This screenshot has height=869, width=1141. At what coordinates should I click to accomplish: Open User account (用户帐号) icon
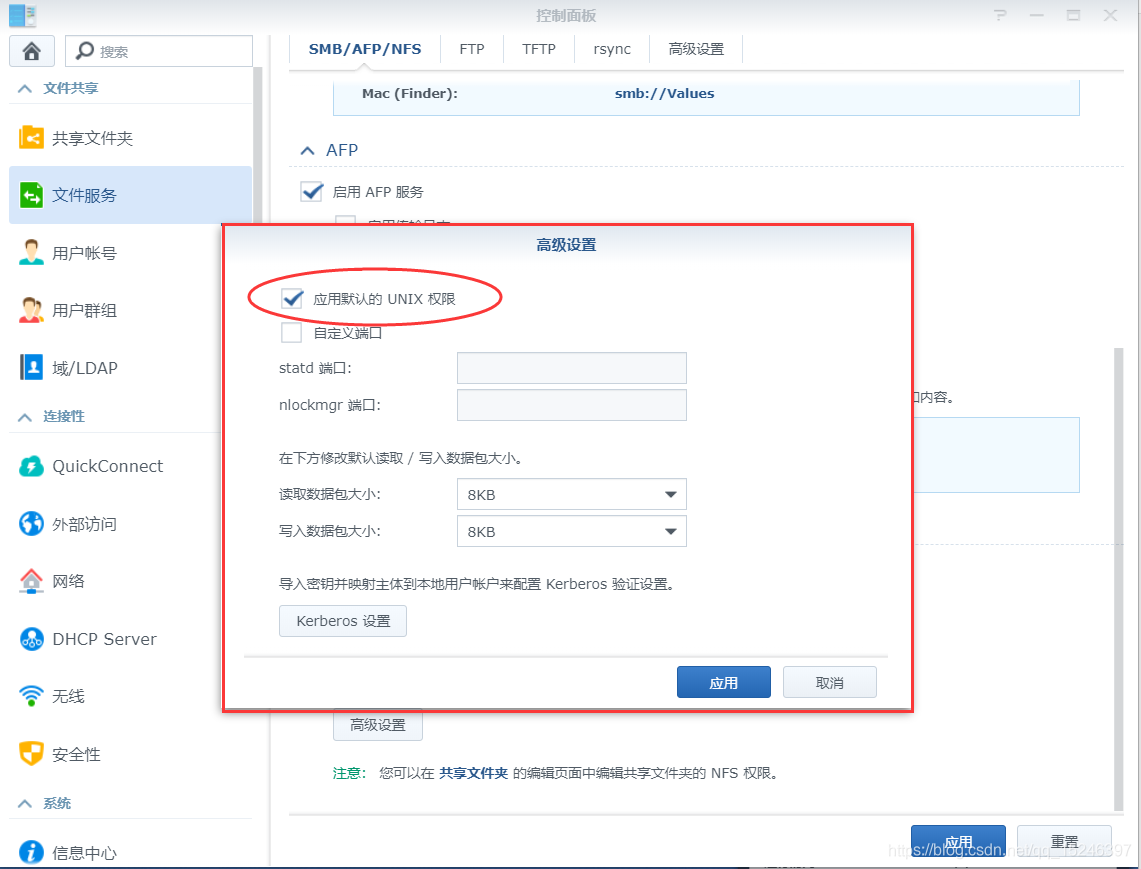coord(31,253)
